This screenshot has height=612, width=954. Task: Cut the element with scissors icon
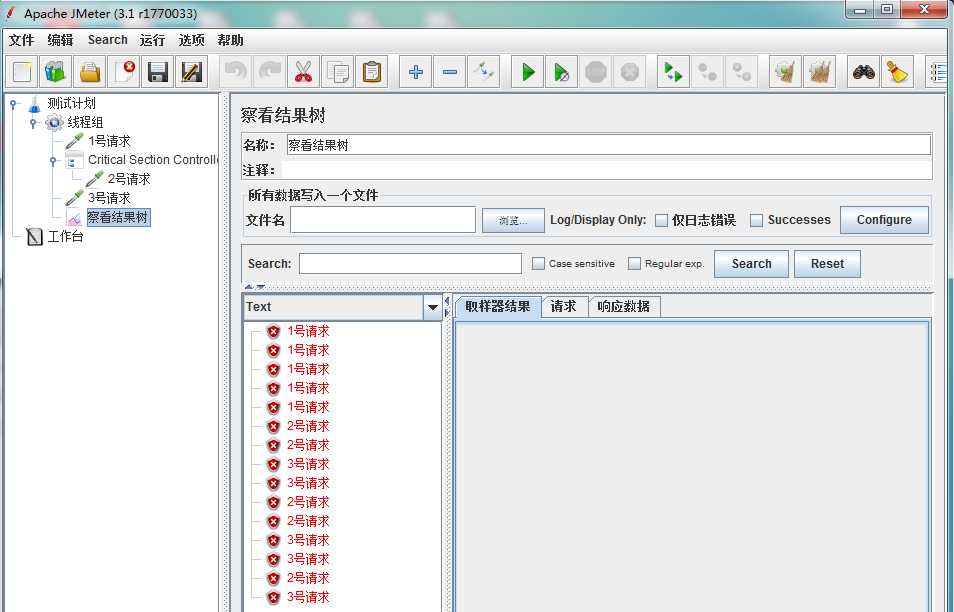[304, 72]
